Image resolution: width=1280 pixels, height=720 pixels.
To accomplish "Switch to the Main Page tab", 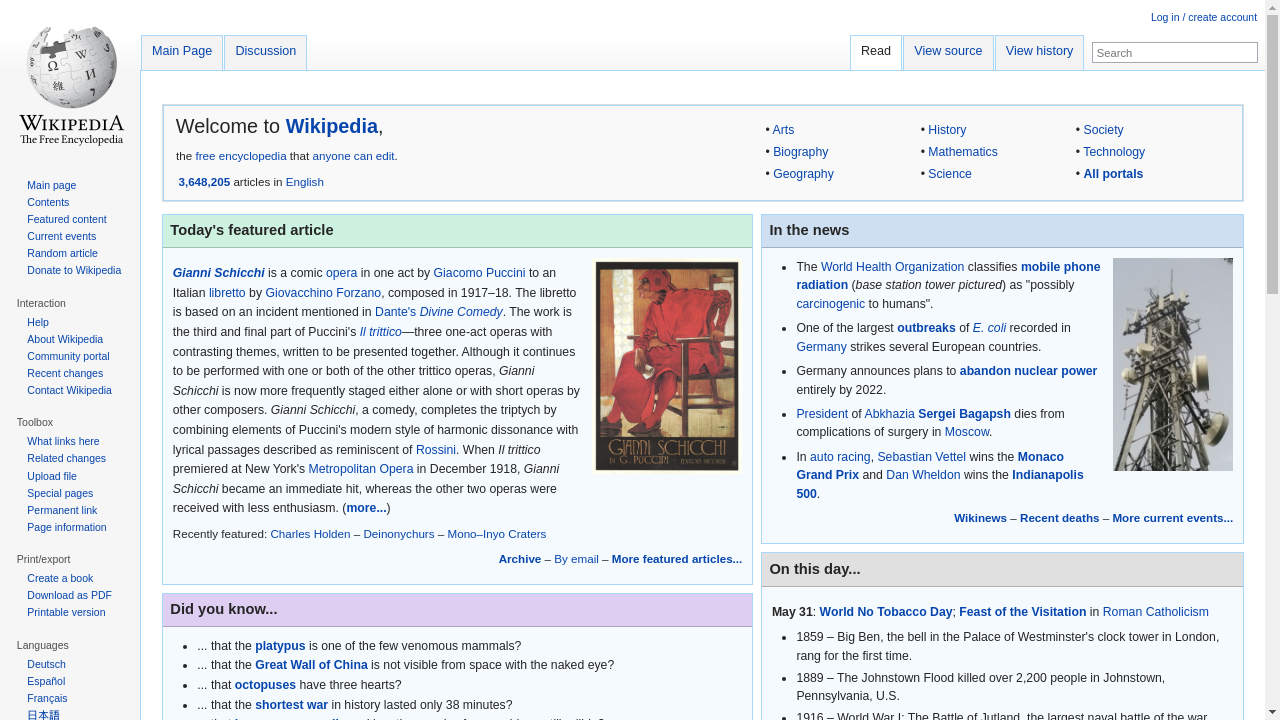I will (x=182, y=51).
